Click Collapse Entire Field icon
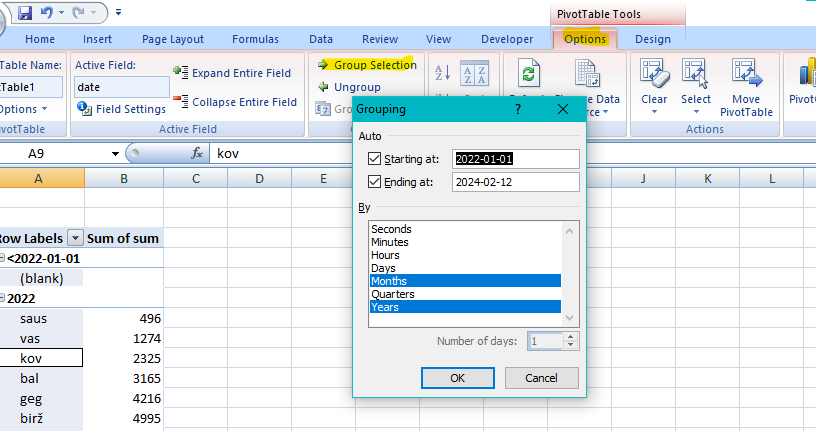The image size is (816, 431). (180, 101)
